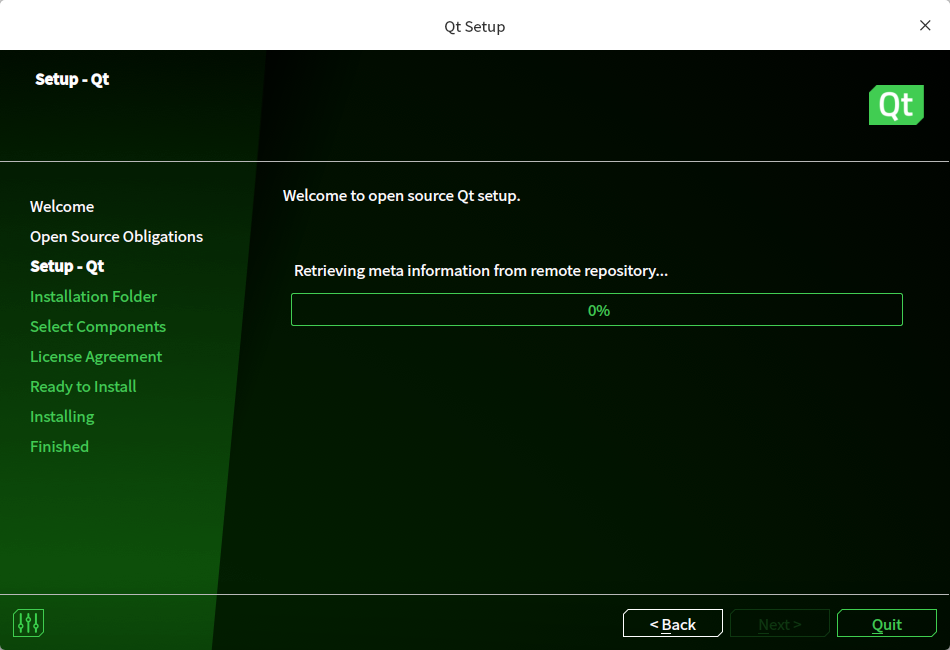Image resolution: width=950 pixels, height=650 pixels.
Task: Click the Quit button
Action: (x=886, y=623)
